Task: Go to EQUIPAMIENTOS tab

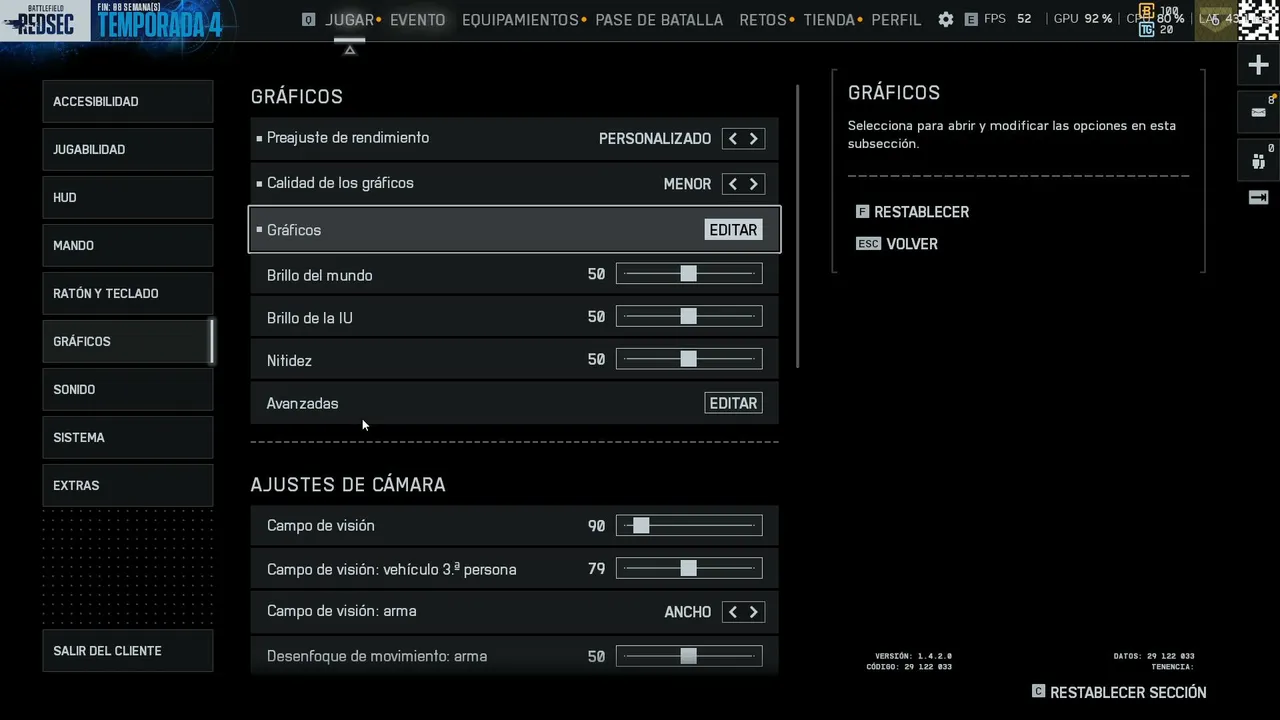Action: point(520,20)
